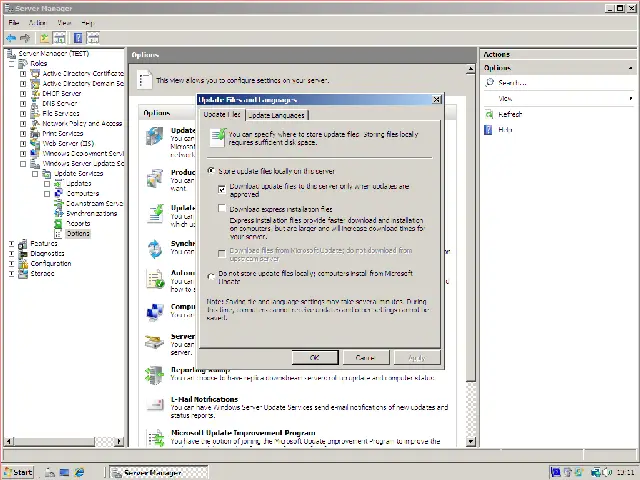Select 'Store update files locally' radio button
640x480 pixels.
click(x=211, y=171)
